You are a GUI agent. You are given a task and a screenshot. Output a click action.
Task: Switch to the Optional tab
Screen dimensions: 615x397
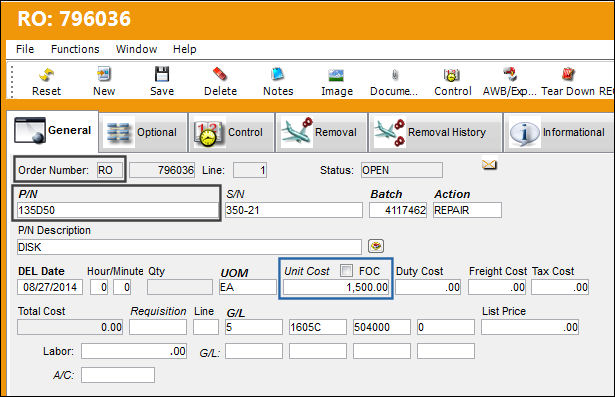click(x=143, y=132)
